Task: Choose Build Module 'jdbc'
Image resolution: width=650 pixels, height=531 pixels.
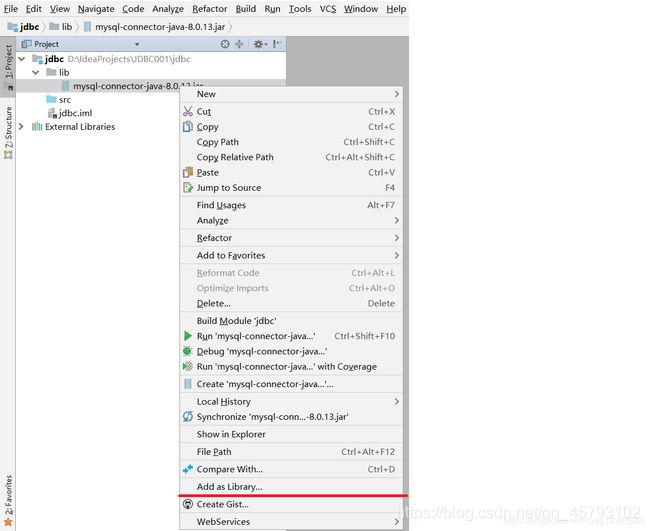Action: [x=291, y=321]
